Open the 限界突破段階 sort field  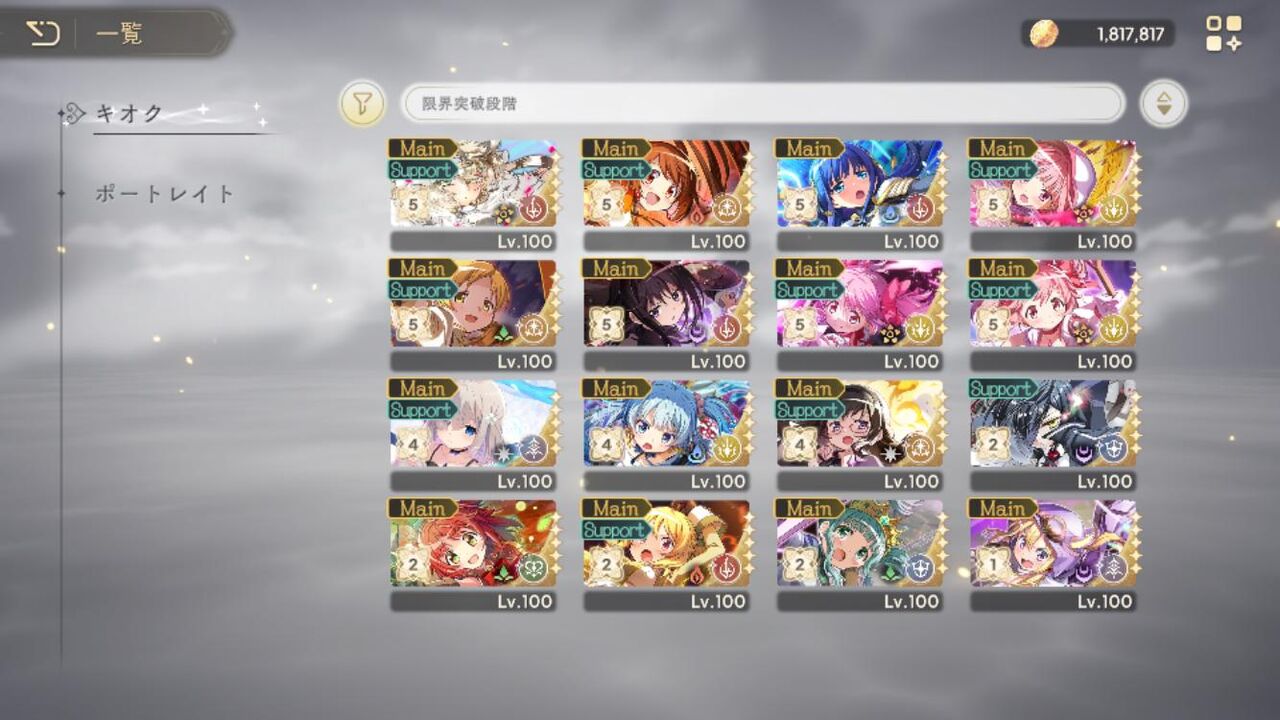click(x=763, y=103)
